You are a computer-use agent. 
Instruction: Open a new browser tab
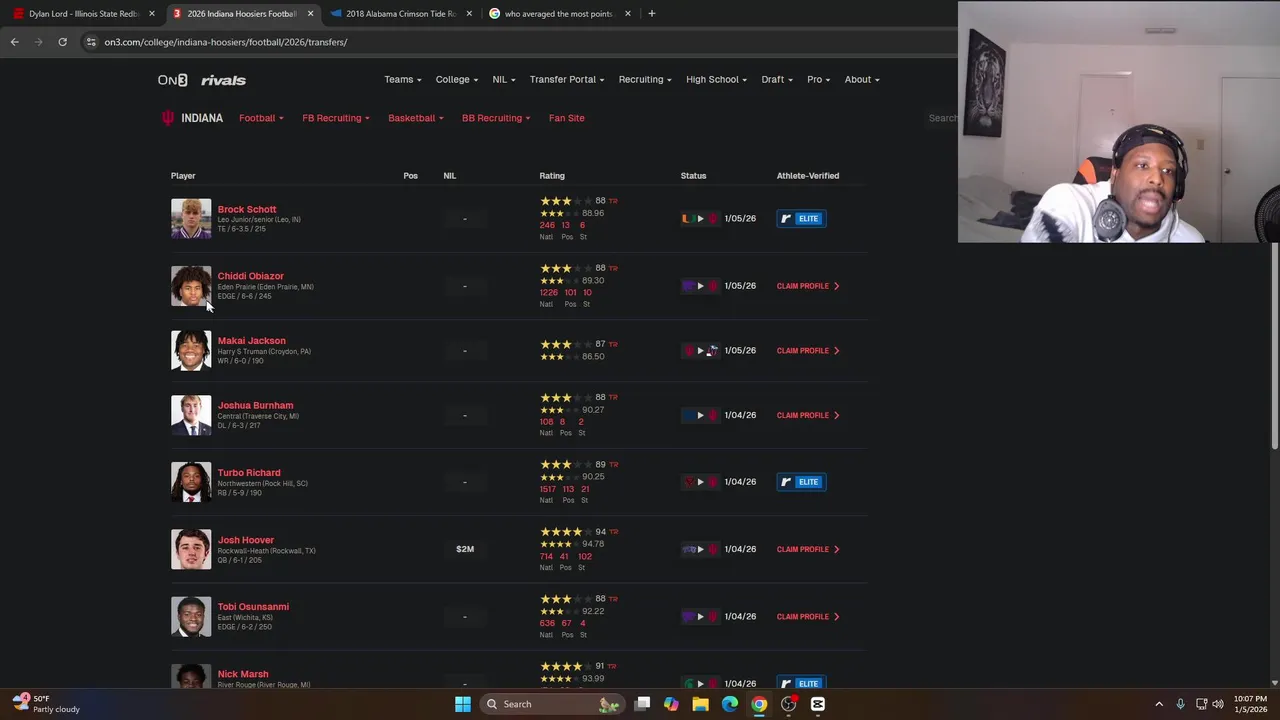[651, 13]
